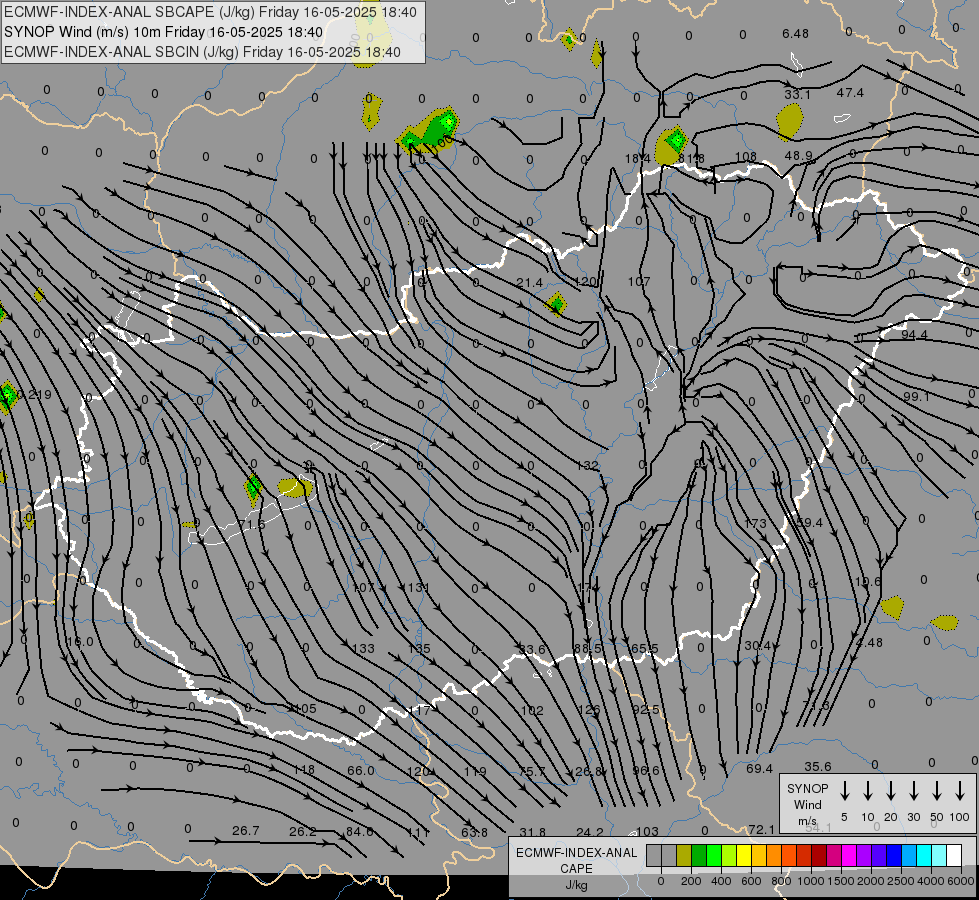Click the 99.1 value on the map
This screenshot has width=979, height=900.
pyautogui.click(x=916, y=397)
